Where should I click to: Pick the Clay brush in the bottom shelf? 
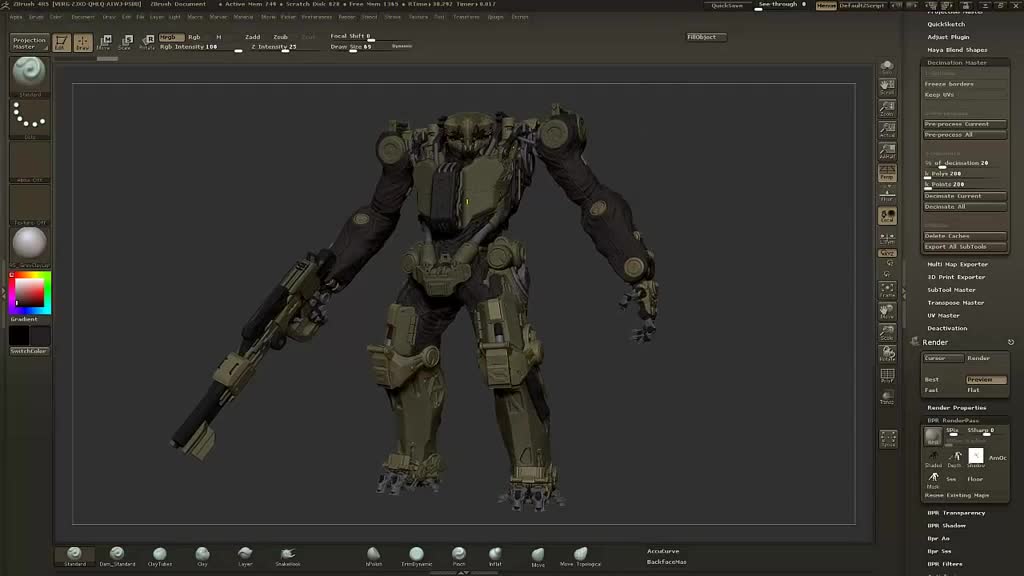coord(202,556)
